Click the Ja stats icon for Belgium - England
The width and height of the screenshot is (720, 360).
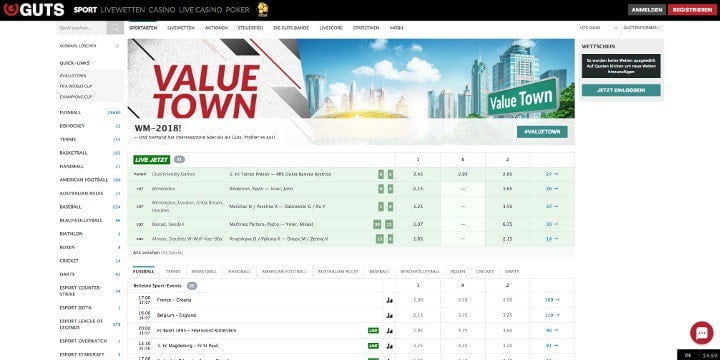[x=389, y=315]
